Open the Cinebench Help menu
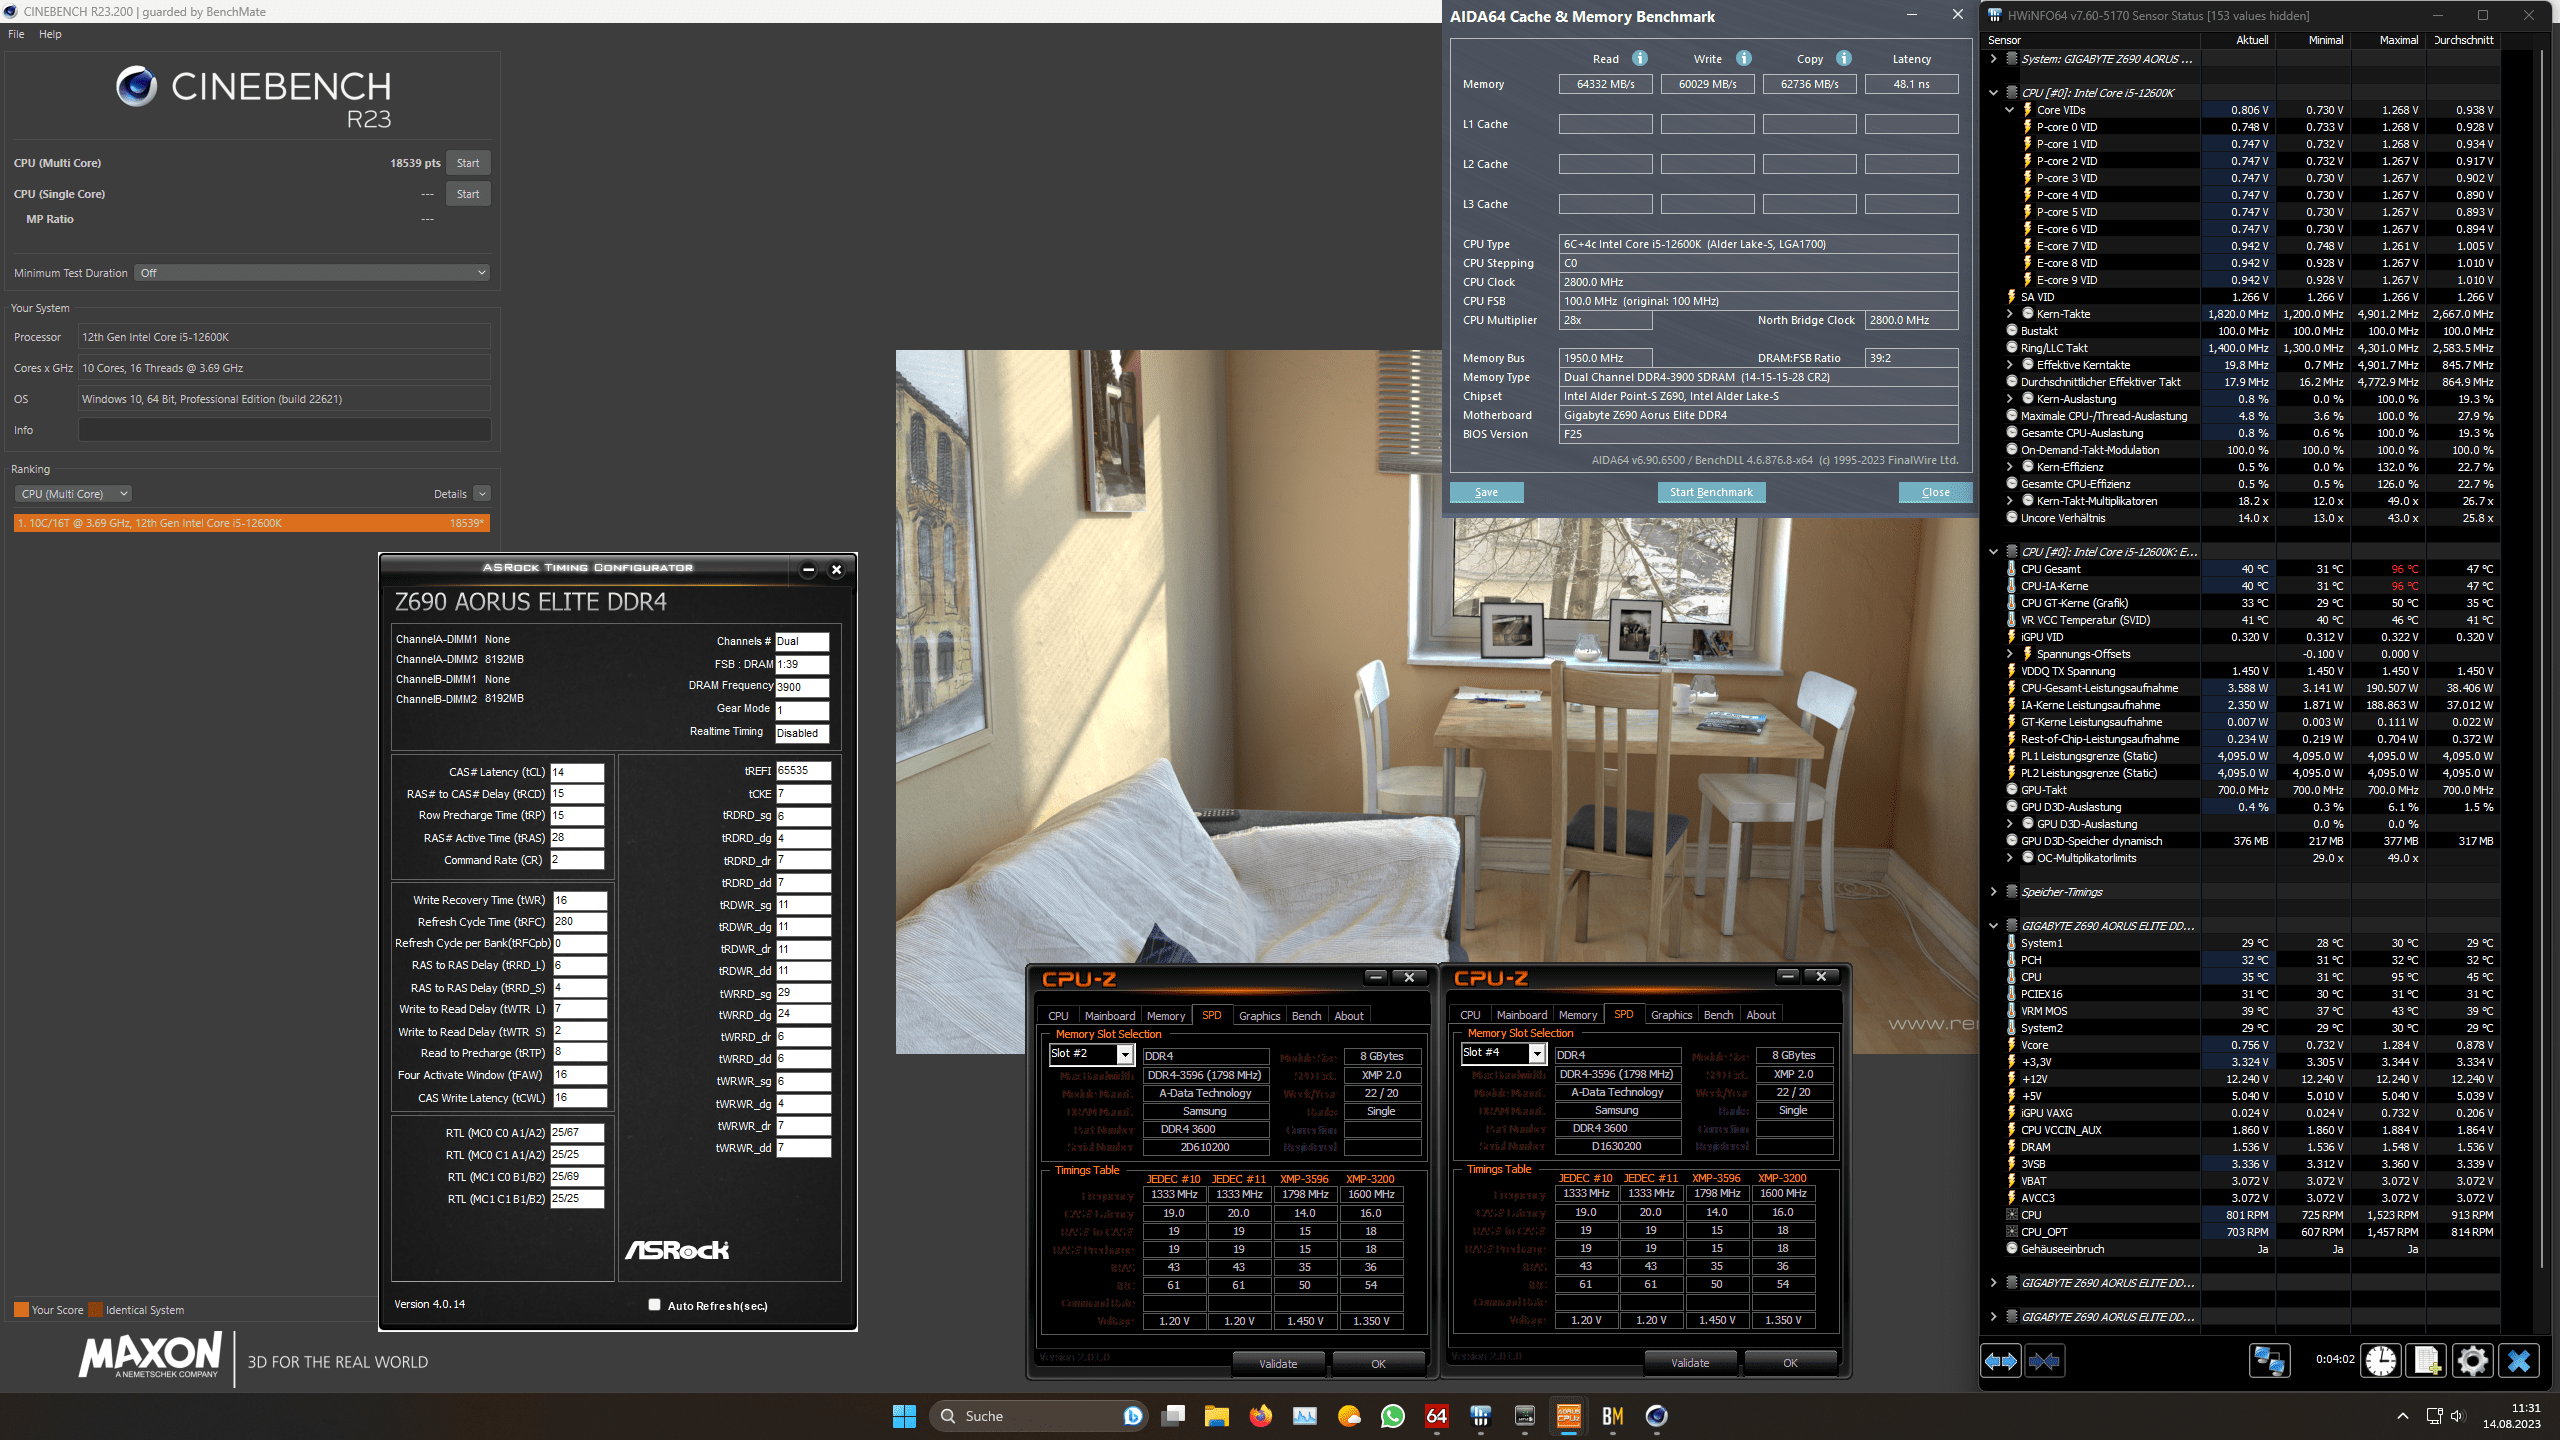This screenshot has width=2560, height=1440. tap(50, 34)
